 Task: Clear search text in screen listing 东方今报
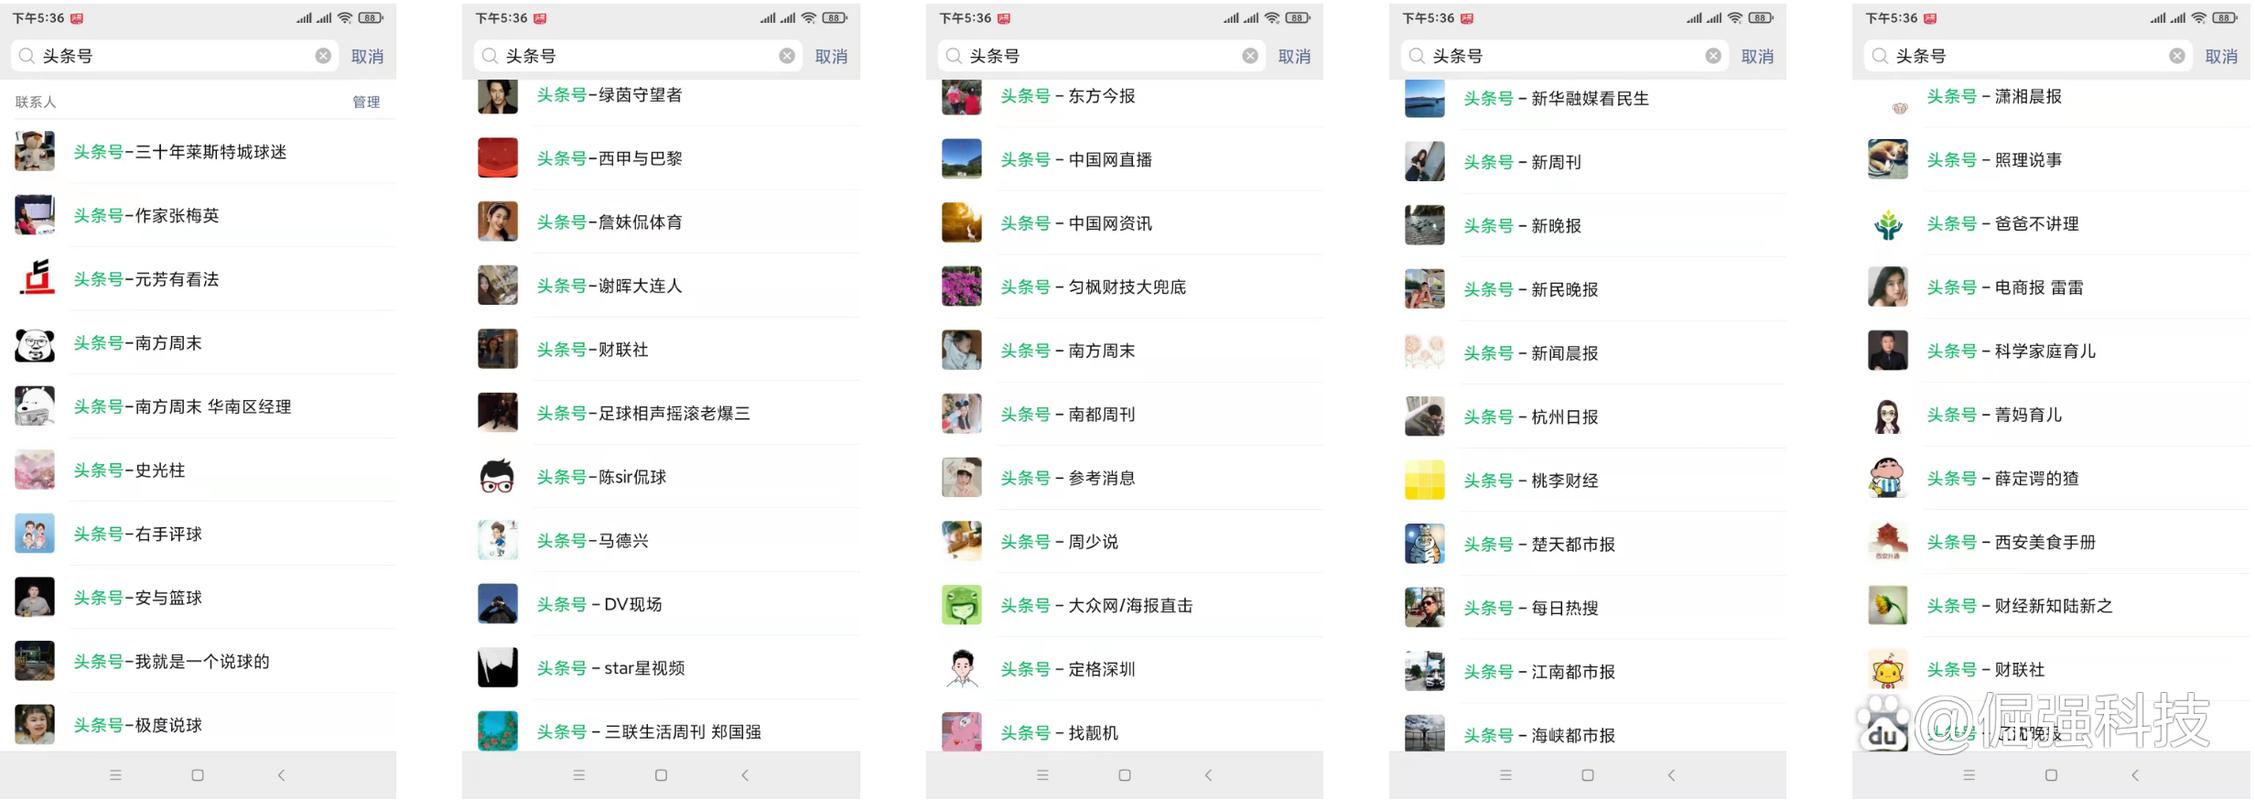coord(1250,56)
